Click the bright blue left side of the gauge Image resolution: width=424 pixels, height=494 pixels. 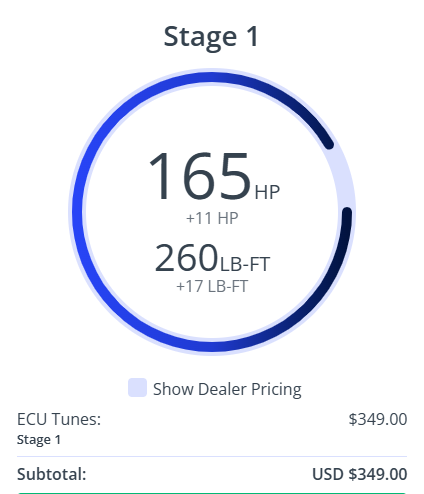pyautogui.click(x=78, y=212)
